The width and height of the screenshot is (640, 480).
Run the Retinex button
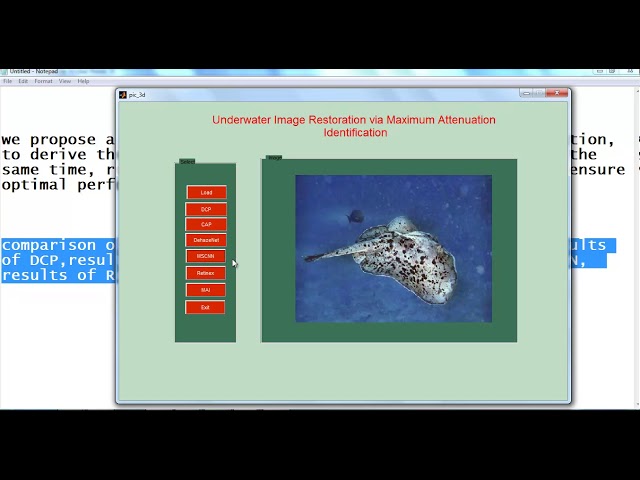[205, 273]
